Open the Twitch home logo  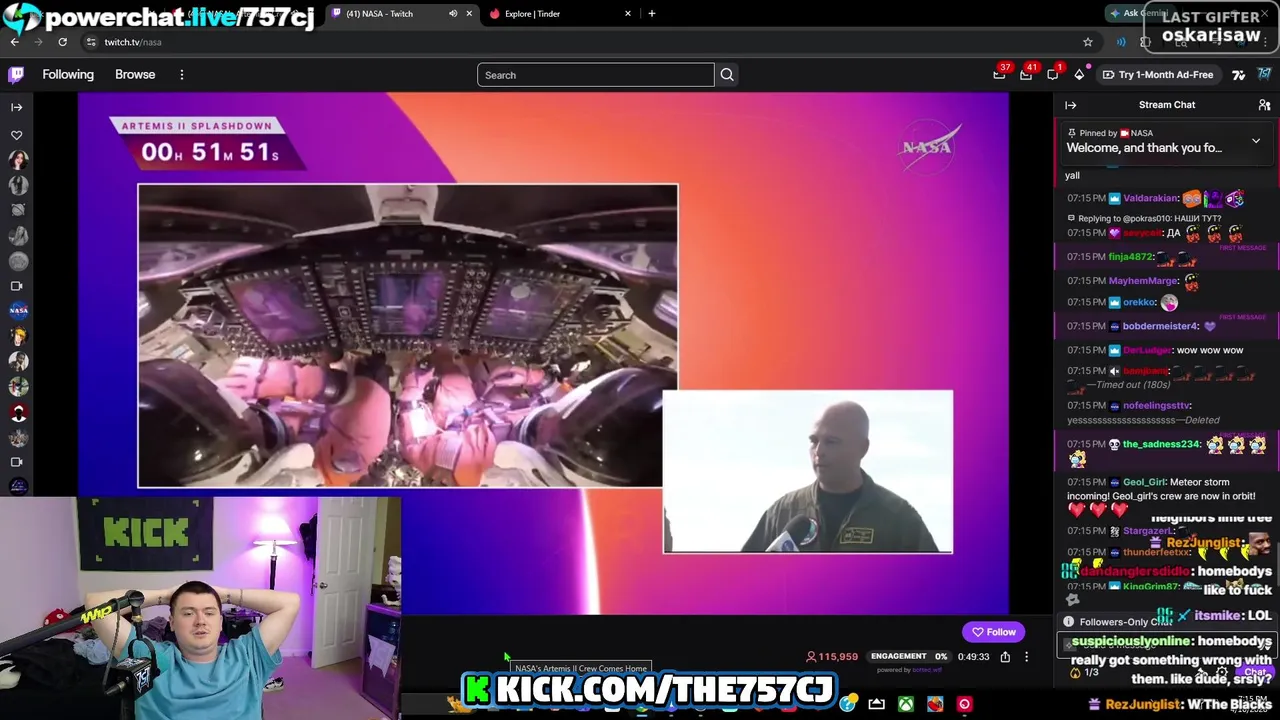(16, 74)
